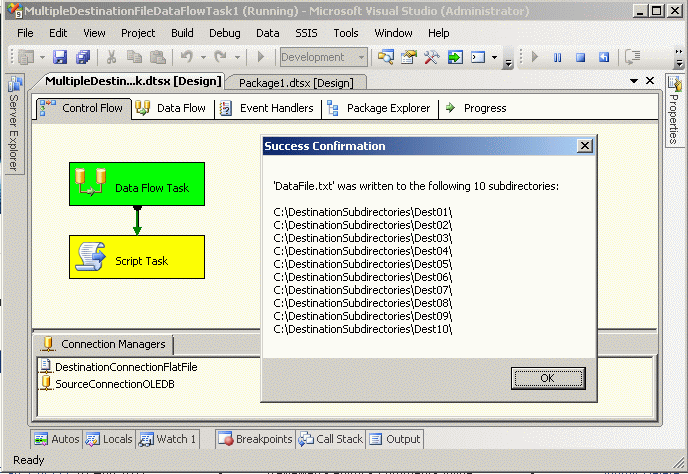
Task: Open the Debug menu
Action: click(x=225, y=33)
